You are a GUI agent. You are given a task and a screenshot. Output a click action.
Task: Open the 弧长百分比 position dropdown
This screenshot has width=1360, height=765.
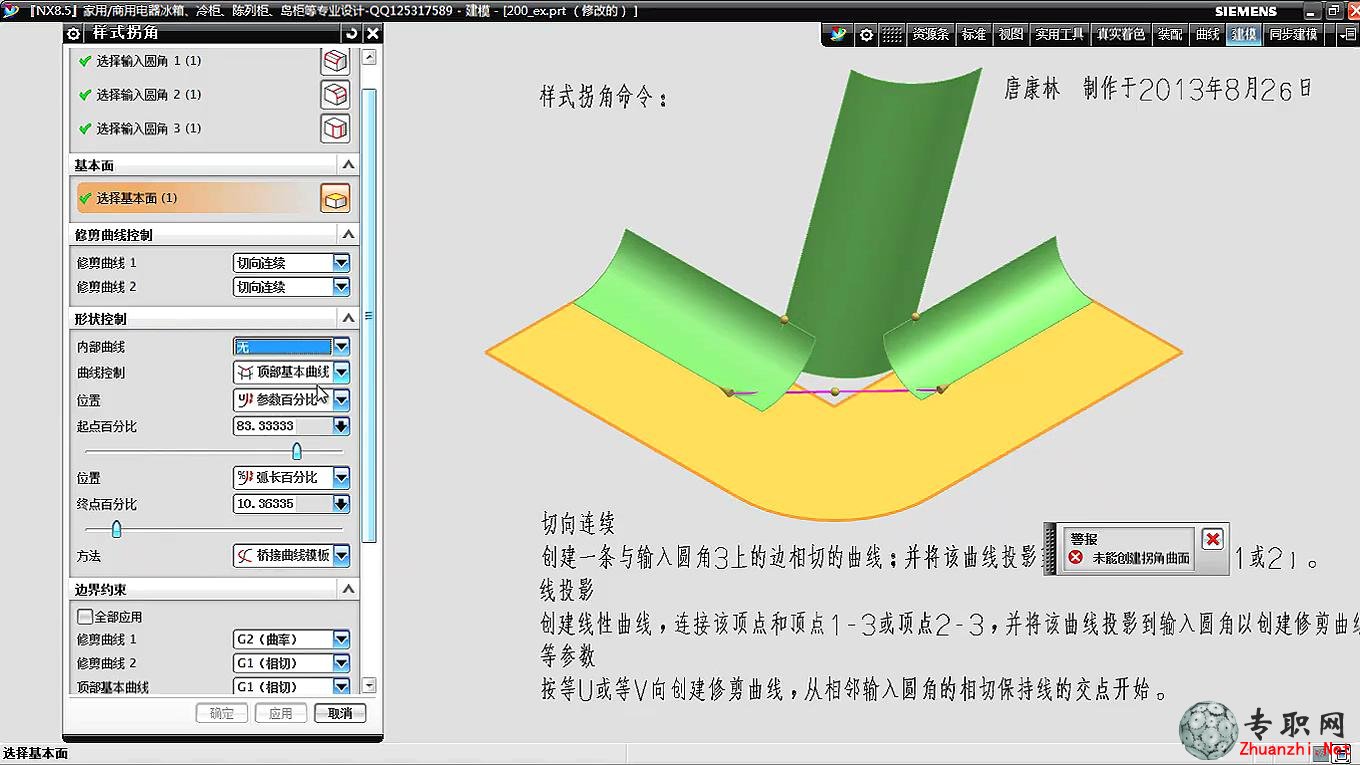pyautogui.click(x=291, y=477)
